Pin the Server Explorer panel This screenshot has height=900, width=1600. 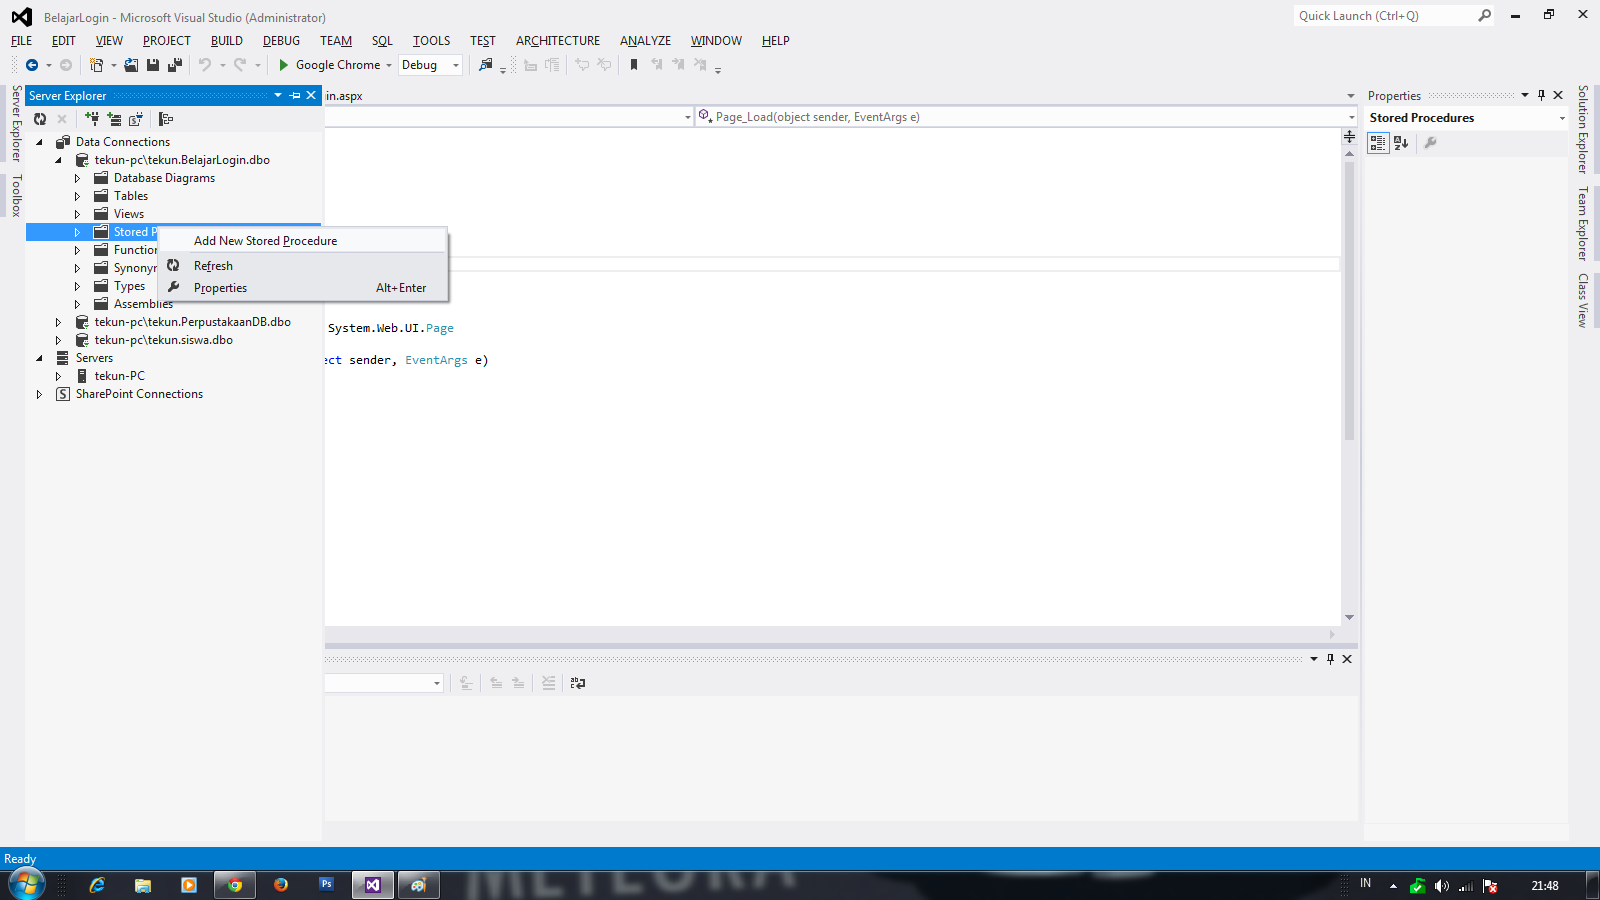click(294, 95)
